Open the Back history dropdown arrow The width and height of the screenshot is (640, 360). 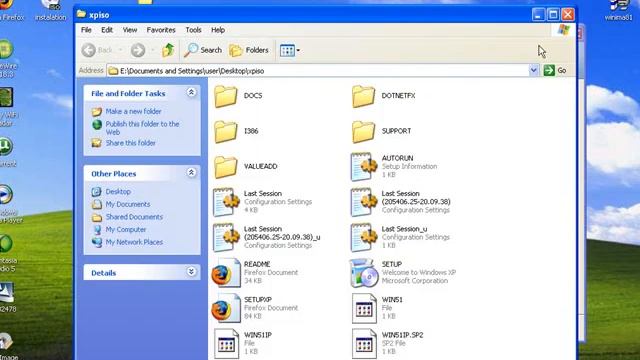pos(120,50)
